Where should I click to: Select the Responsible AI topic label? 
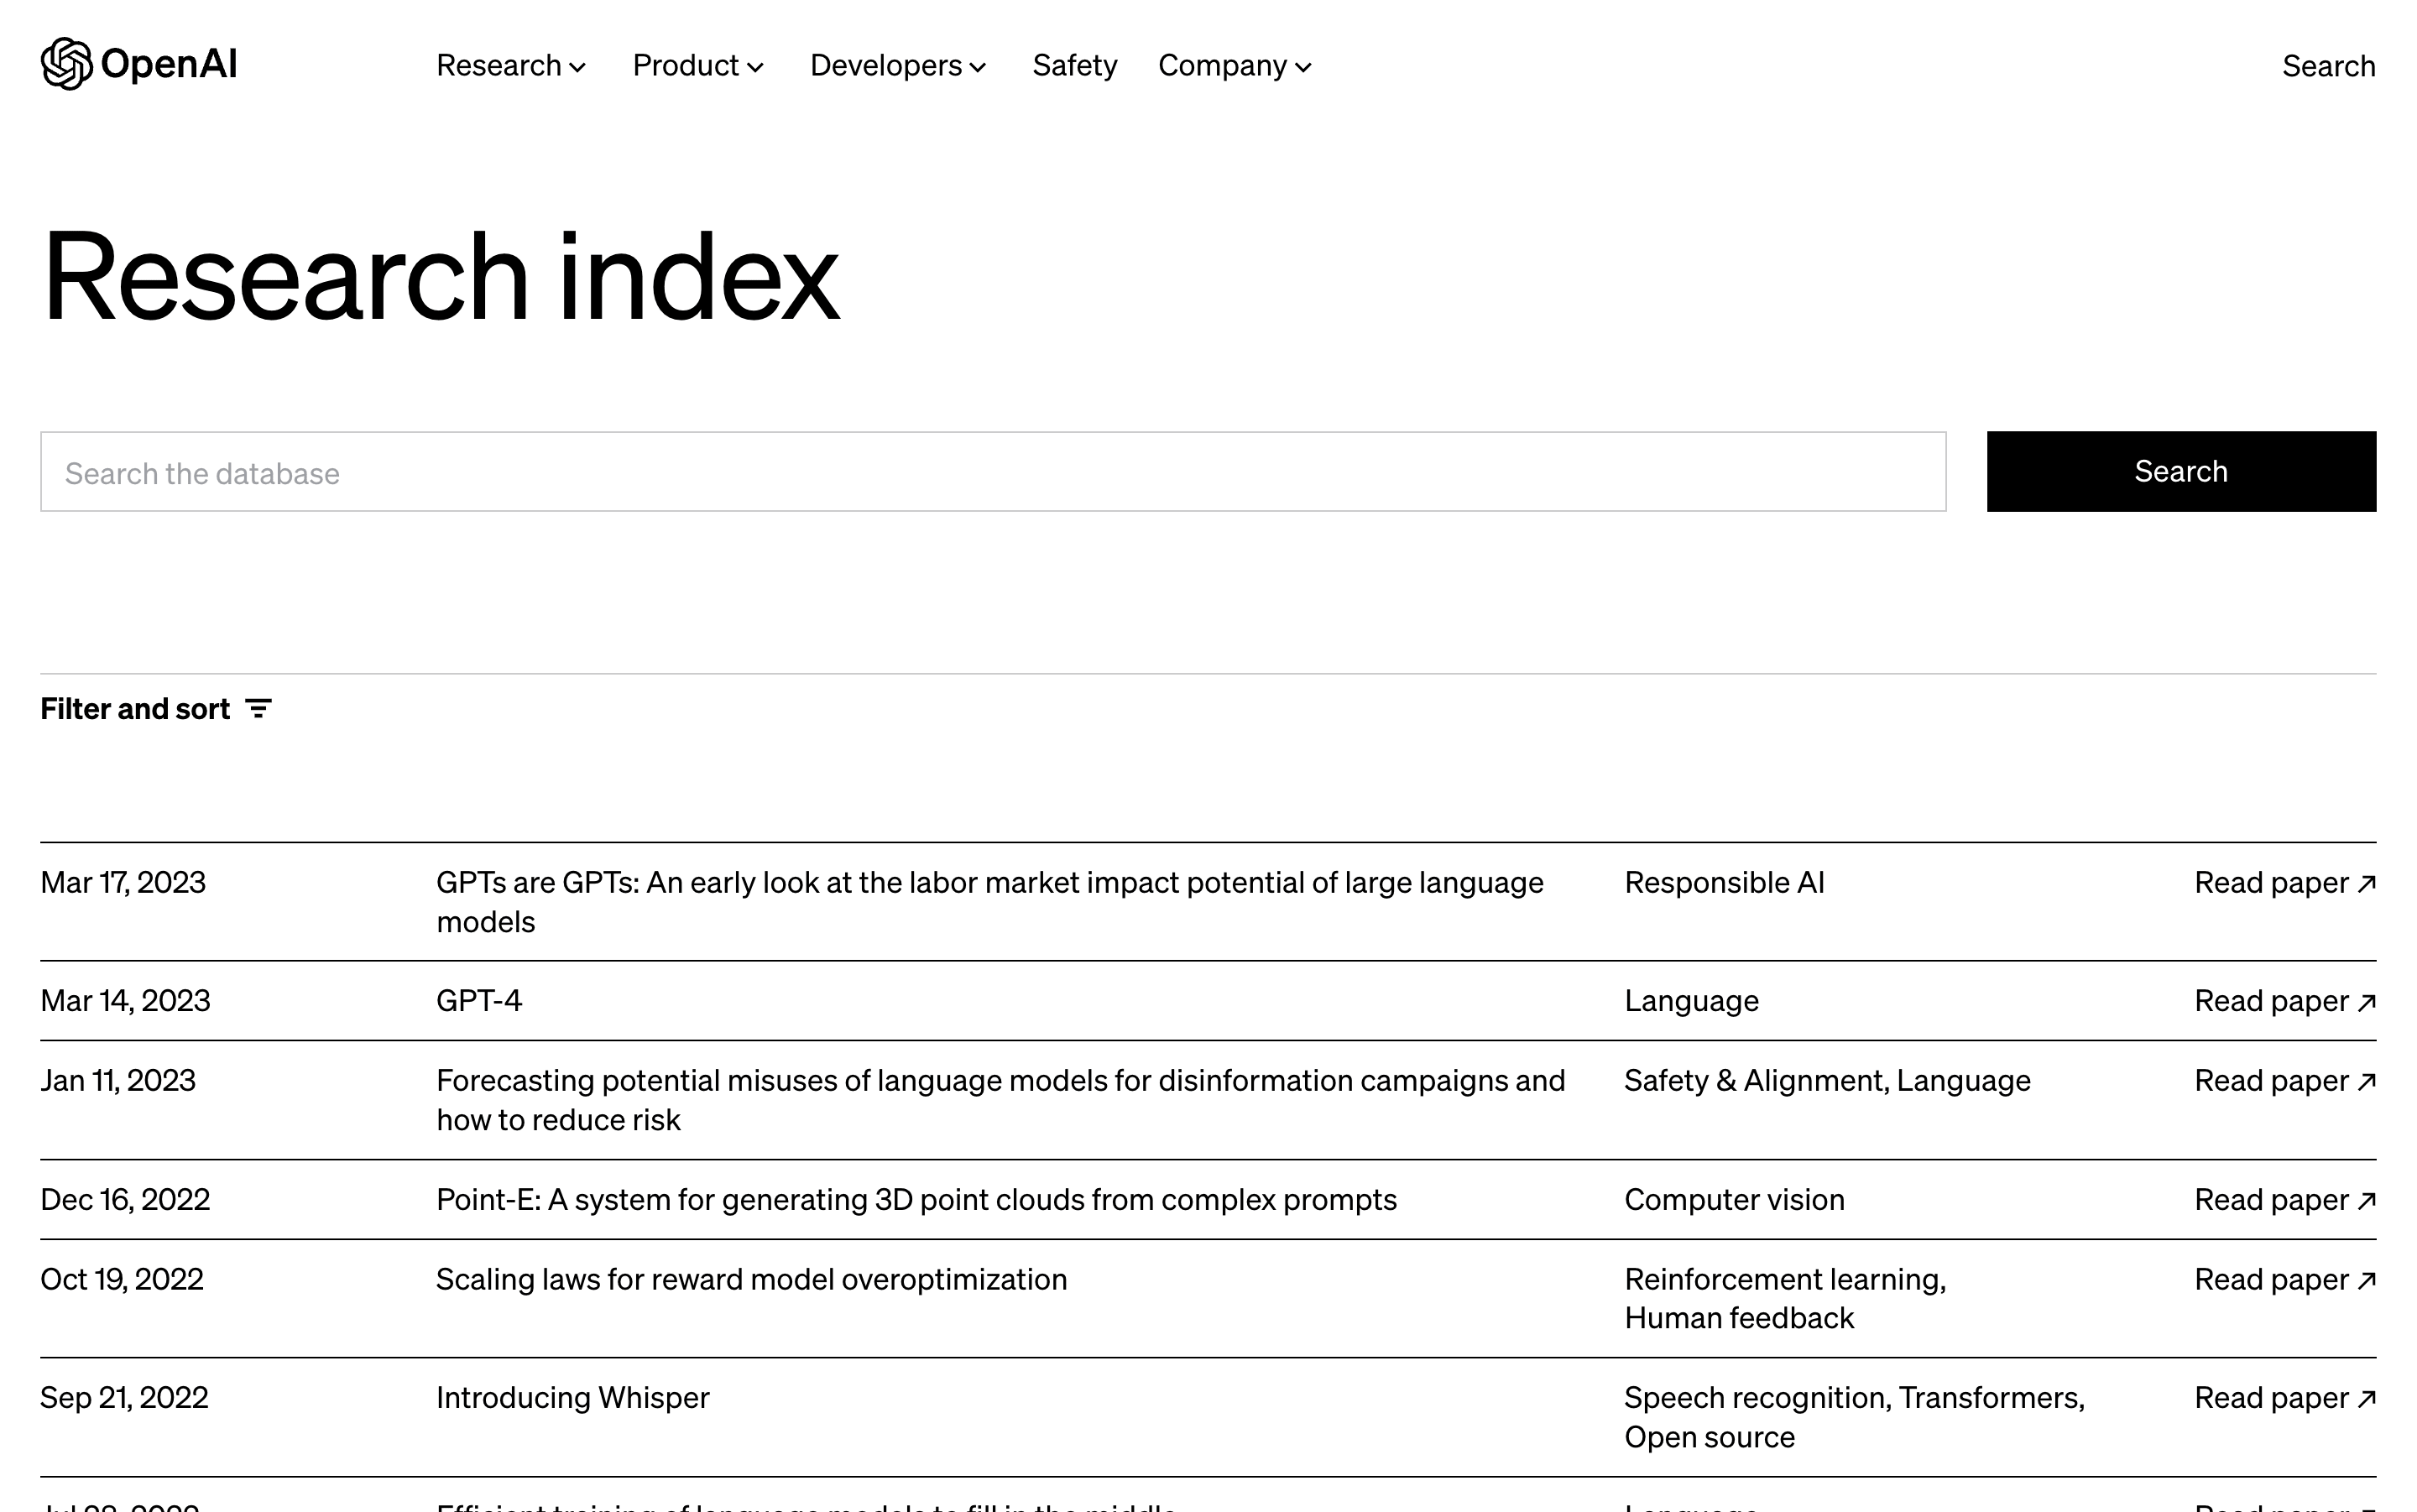1724,882
